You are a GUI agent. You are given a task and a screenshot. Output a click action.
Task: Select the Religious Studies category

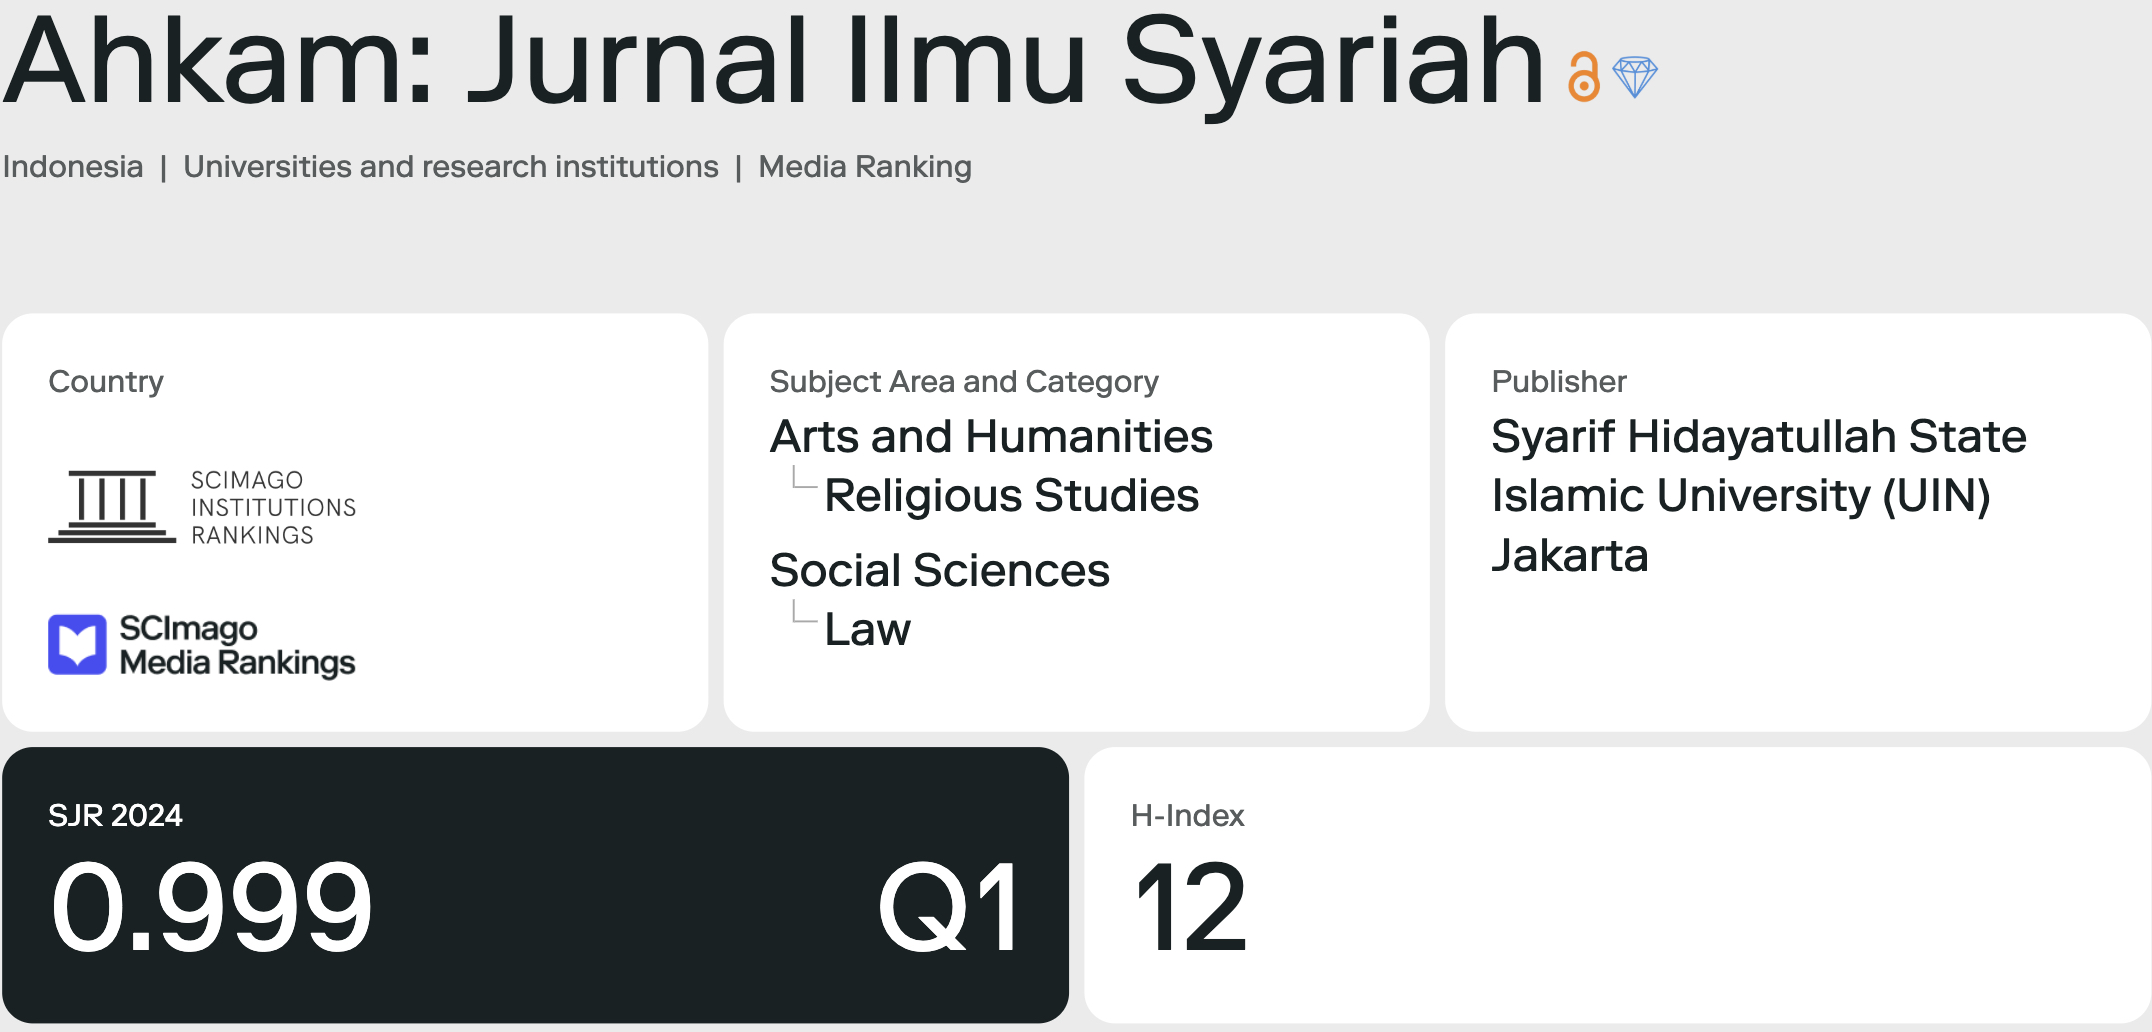click(1011, 495)
